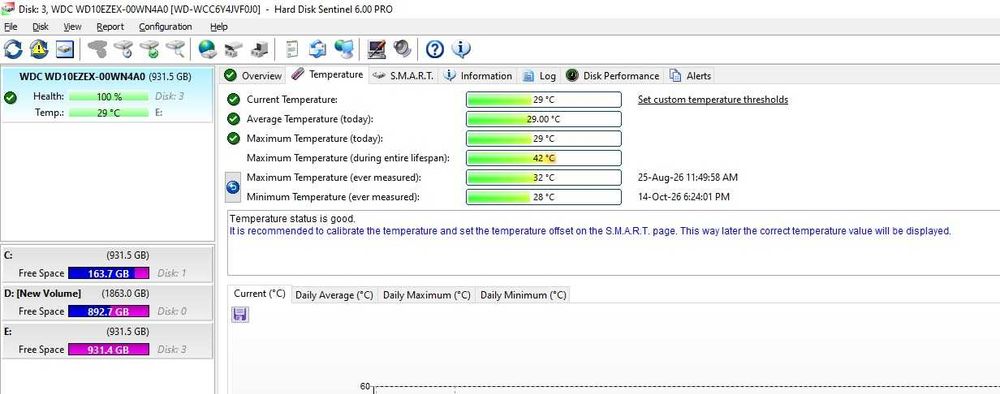1000x394 pixels.
Task: Switch to the Overview tab
Action: [x=253, y=76]
